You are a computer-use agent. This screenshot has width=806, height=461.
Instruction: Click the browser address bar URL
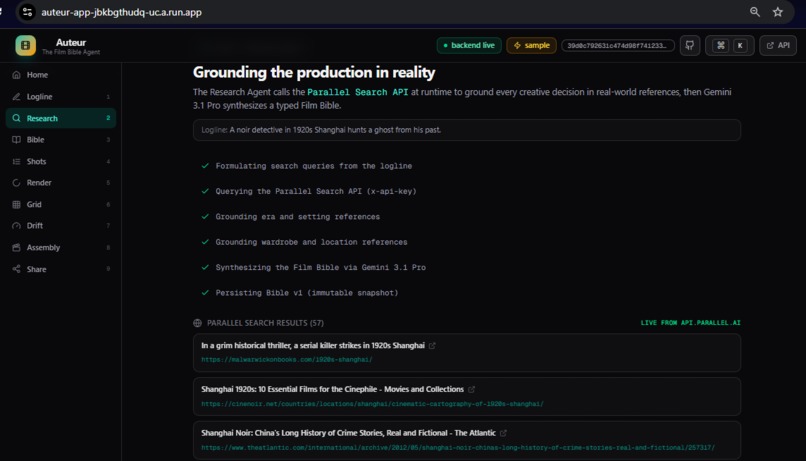click(121, 12)
